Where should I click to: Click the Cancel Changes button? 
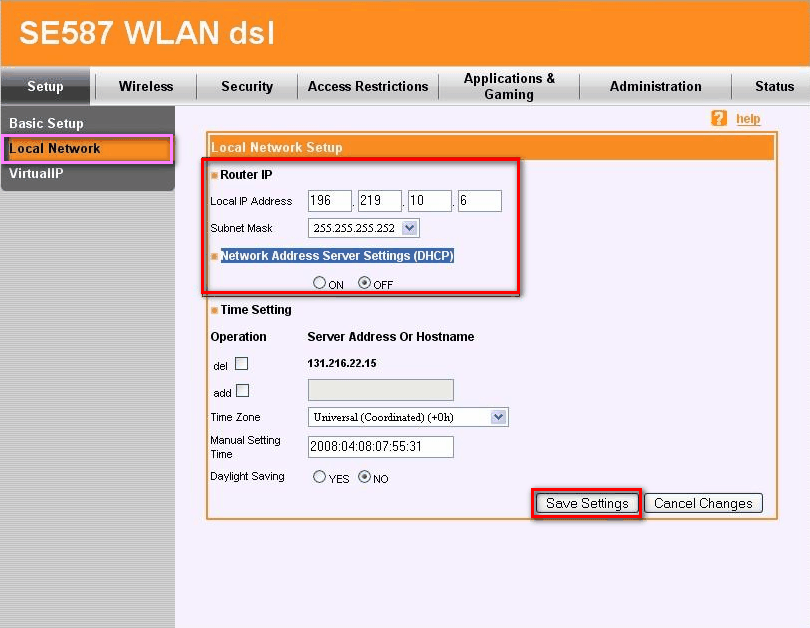pyautogui.click(x=703, y=503)
